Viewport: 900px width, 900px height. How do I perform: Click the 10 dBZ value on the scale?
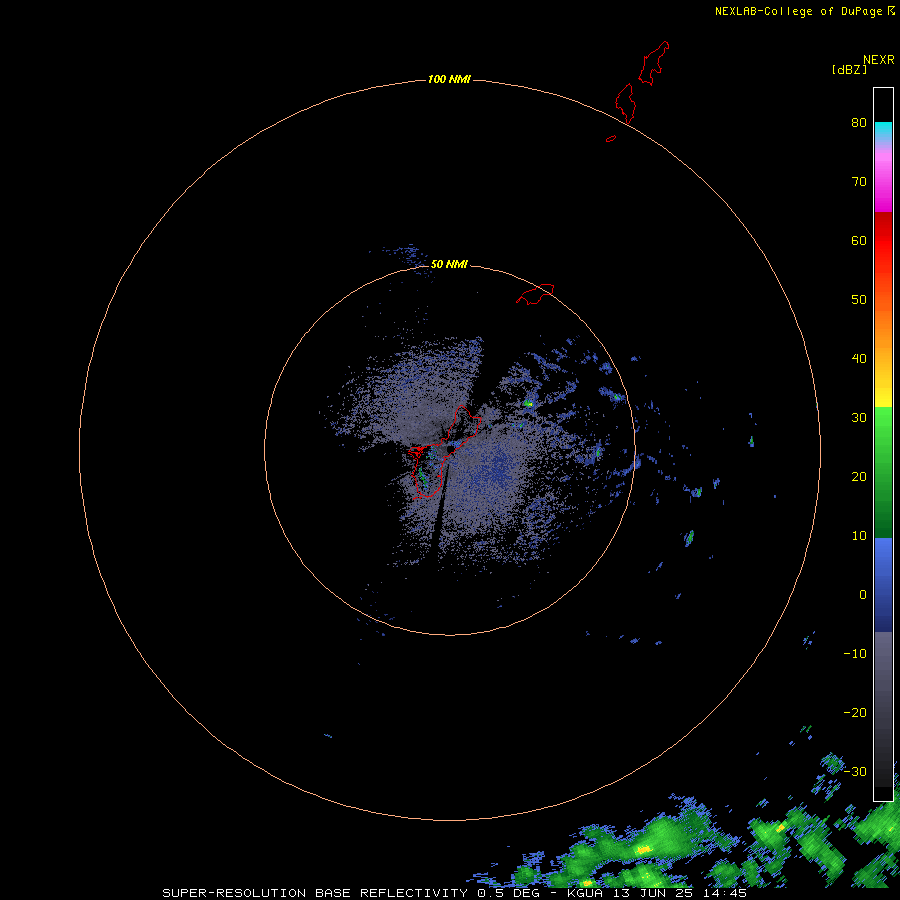pos(859,536)
